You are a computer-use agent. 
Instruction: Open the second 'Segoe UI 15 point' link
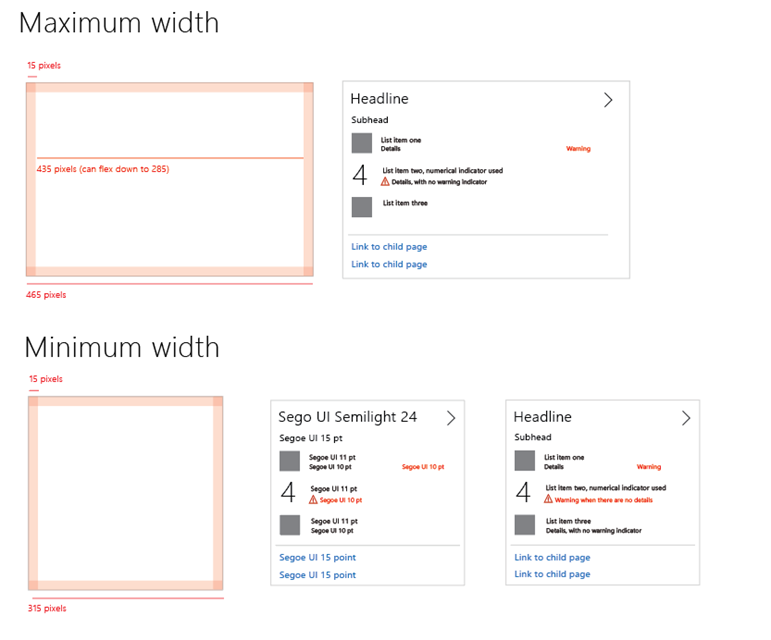(x=317, y=575)
